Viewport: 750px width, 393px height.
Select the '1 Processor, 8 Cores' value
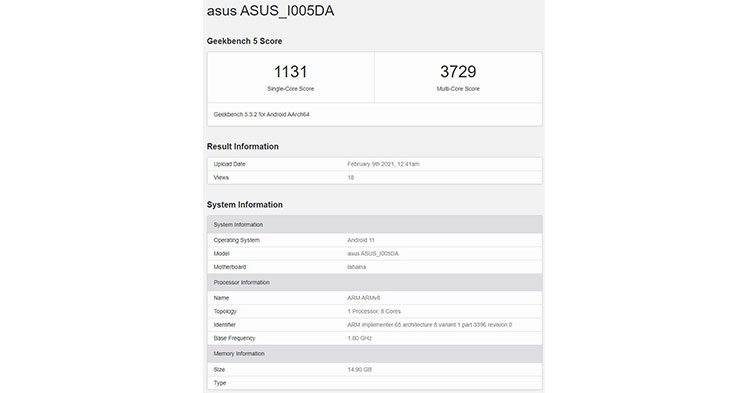[374, 311]
